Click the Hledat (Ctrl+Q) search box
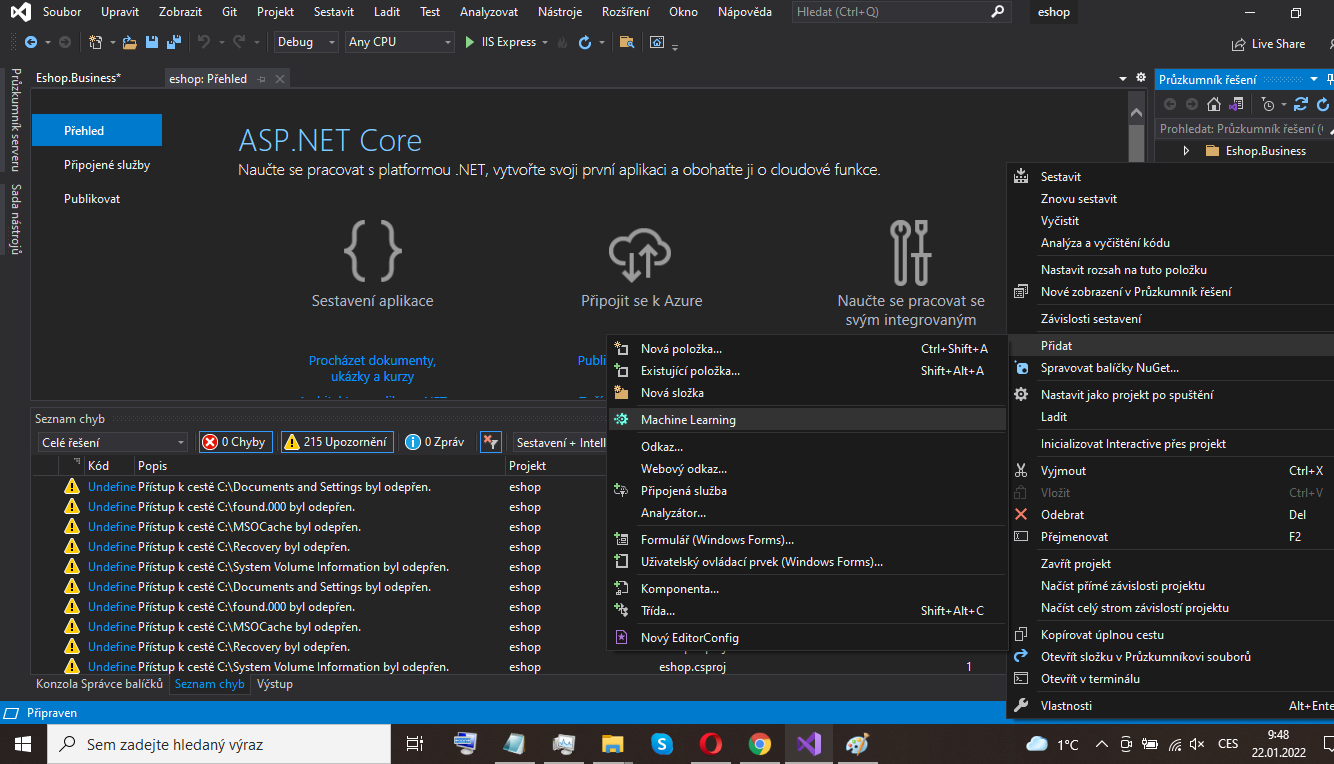Image resolution: width=1334 pixels, height=764 pixels. [x=901, y=12]
